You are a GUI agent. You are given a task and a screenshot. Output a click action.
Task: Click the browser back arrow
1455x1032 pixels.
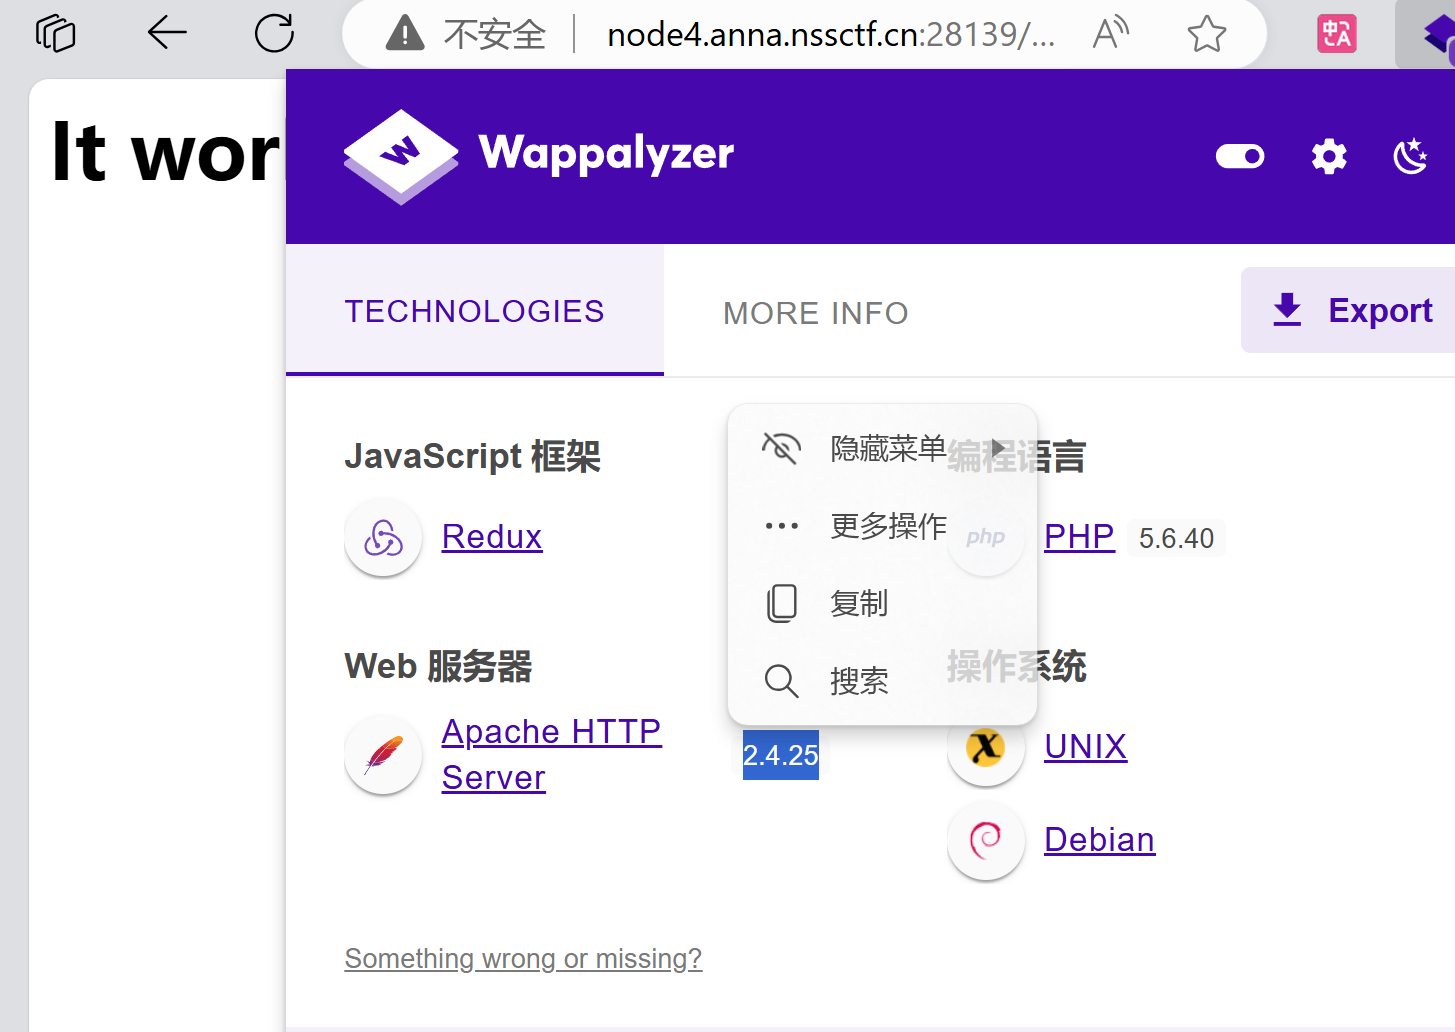click(x=167, y=33)
